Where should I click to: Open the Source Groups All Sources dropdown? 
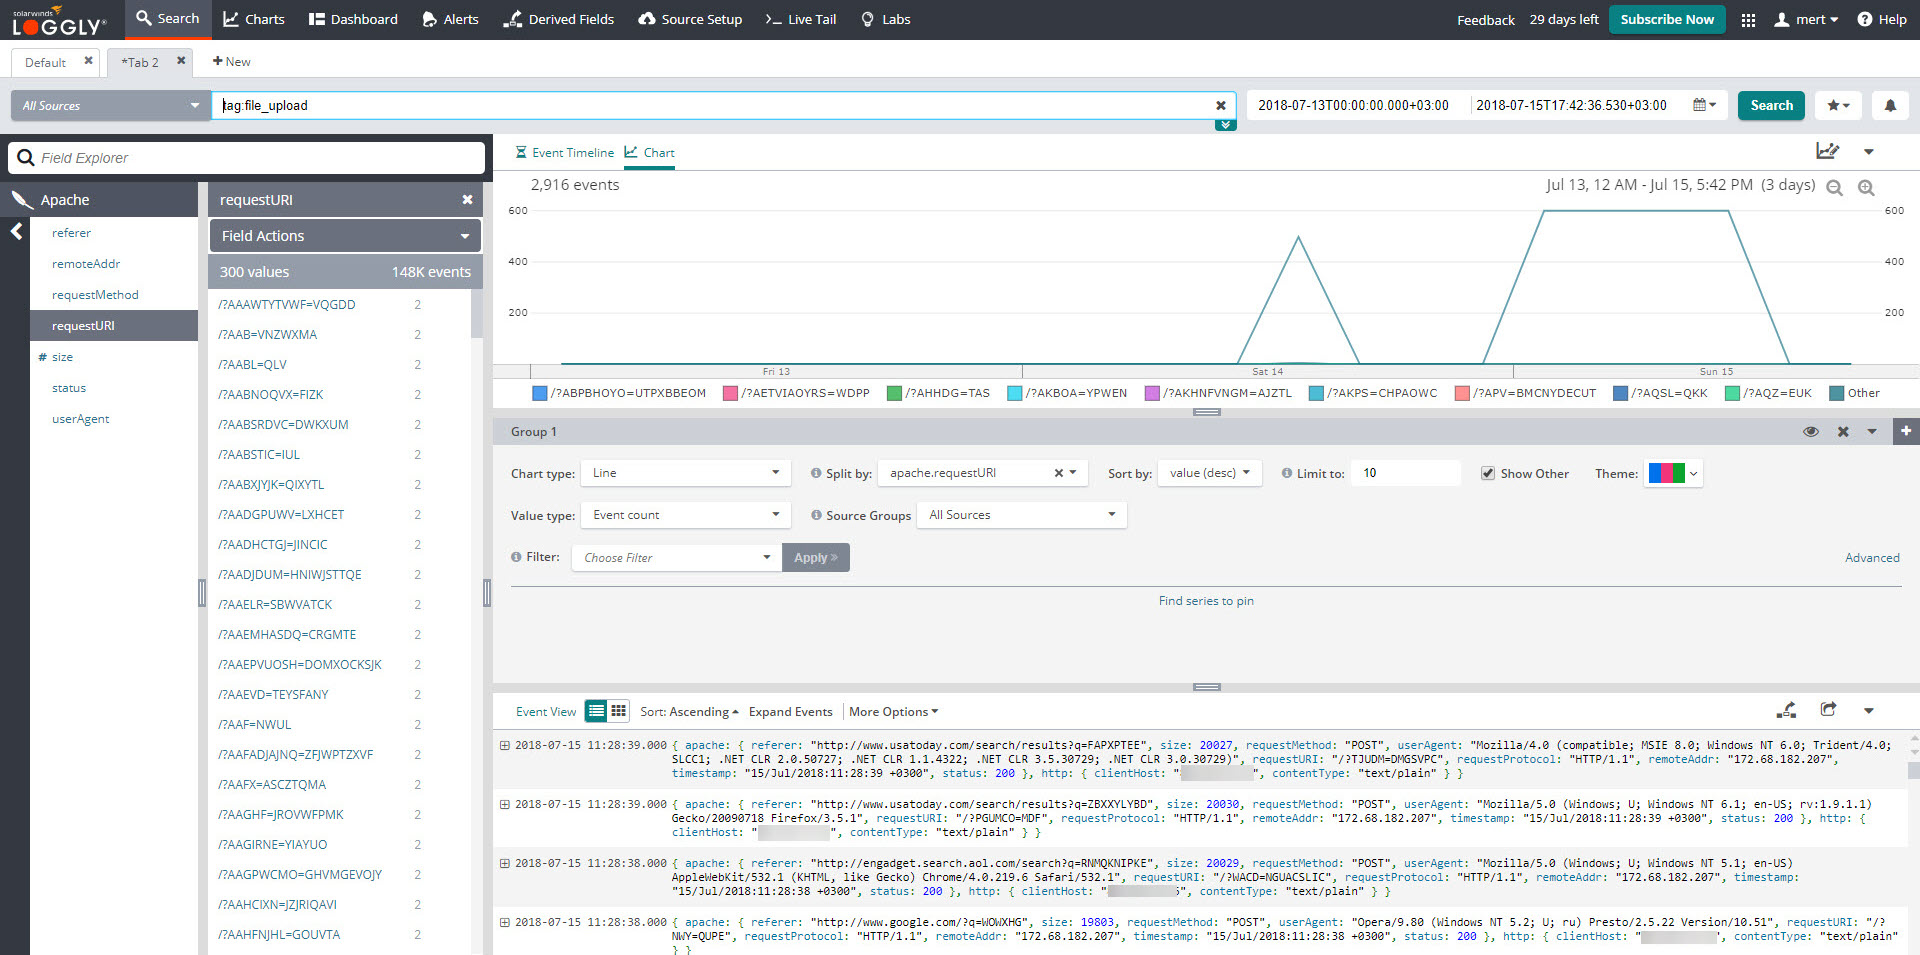1022,515
